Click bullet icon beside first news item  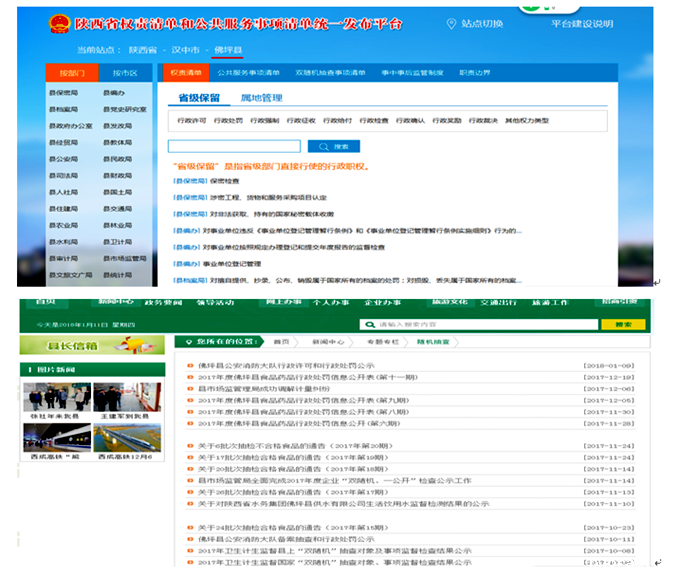point(190,367)
